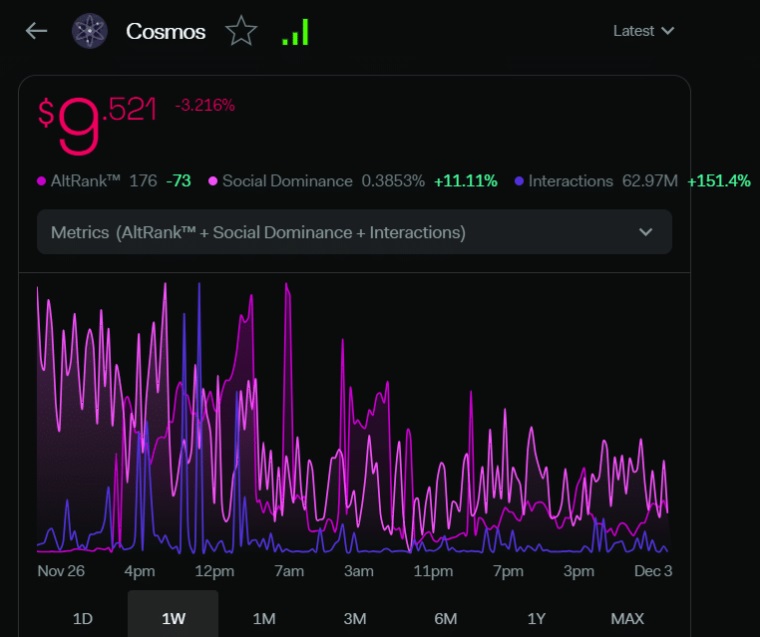Screen dimensions: 760x637
Task: Switch to the 1M time range
Action: 264,619
